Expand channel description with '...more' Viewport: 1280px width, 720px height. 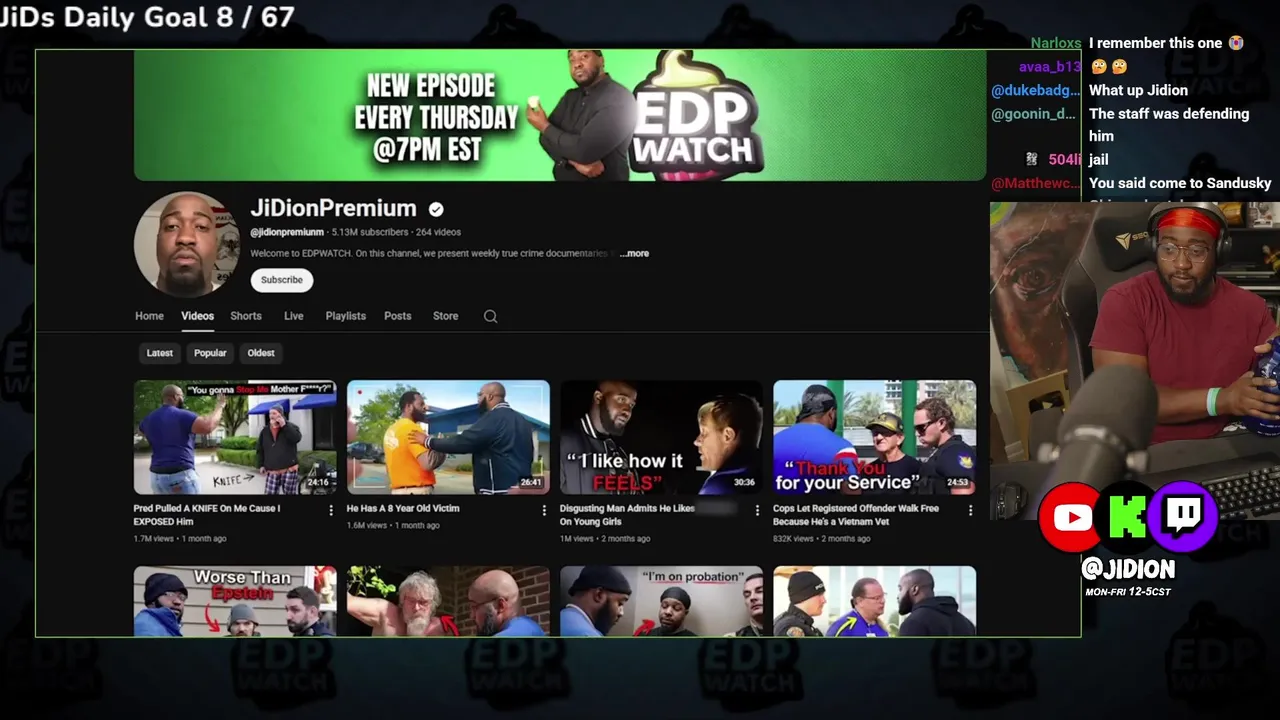point(634,253)
